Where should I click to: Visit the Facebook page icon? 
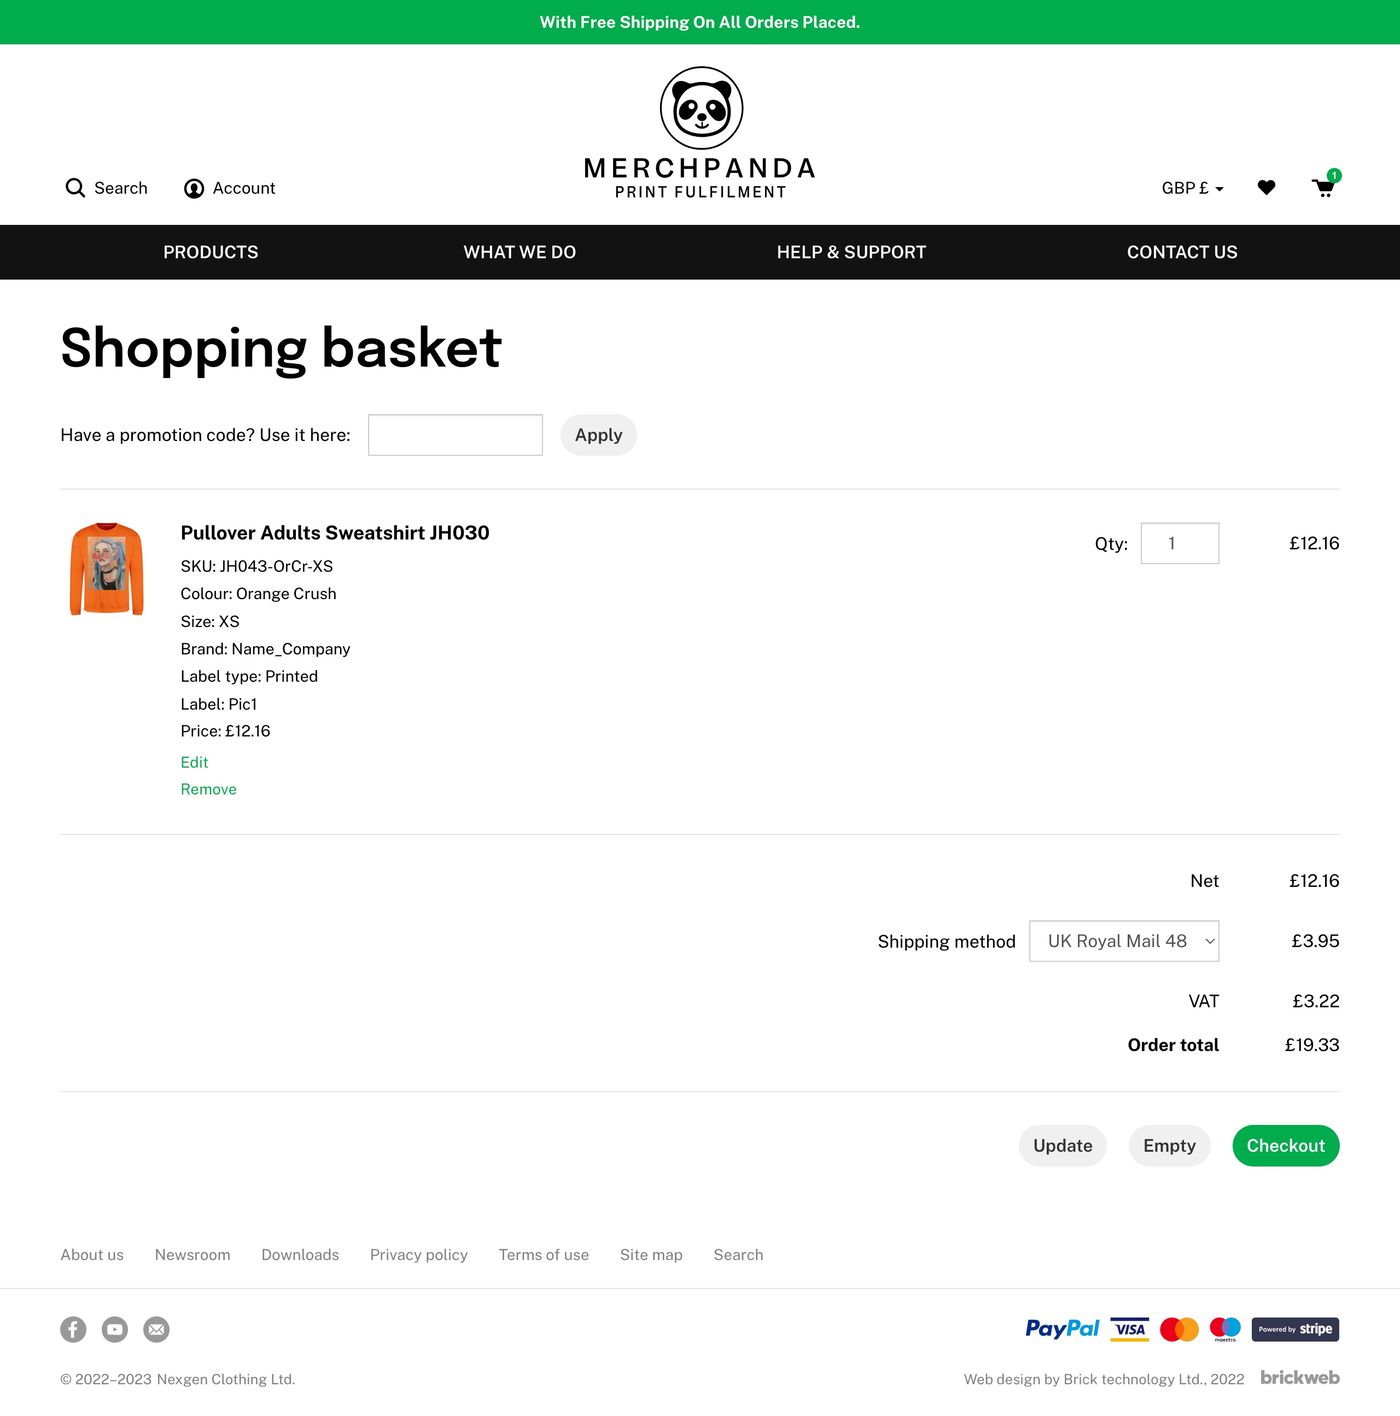[x=73, y=1329]
